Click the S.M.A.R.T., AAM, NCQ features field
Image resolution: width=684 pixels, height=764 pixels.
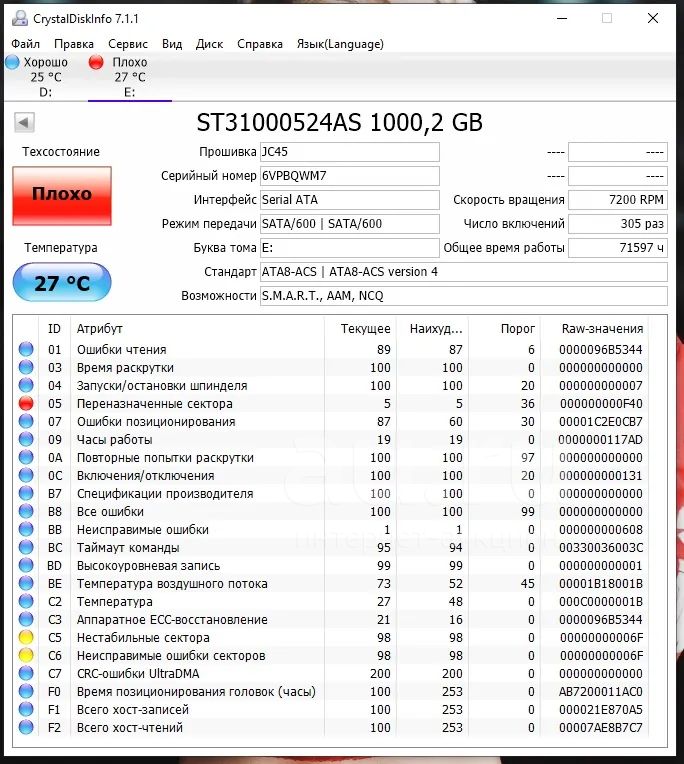[x=464, y=296]
